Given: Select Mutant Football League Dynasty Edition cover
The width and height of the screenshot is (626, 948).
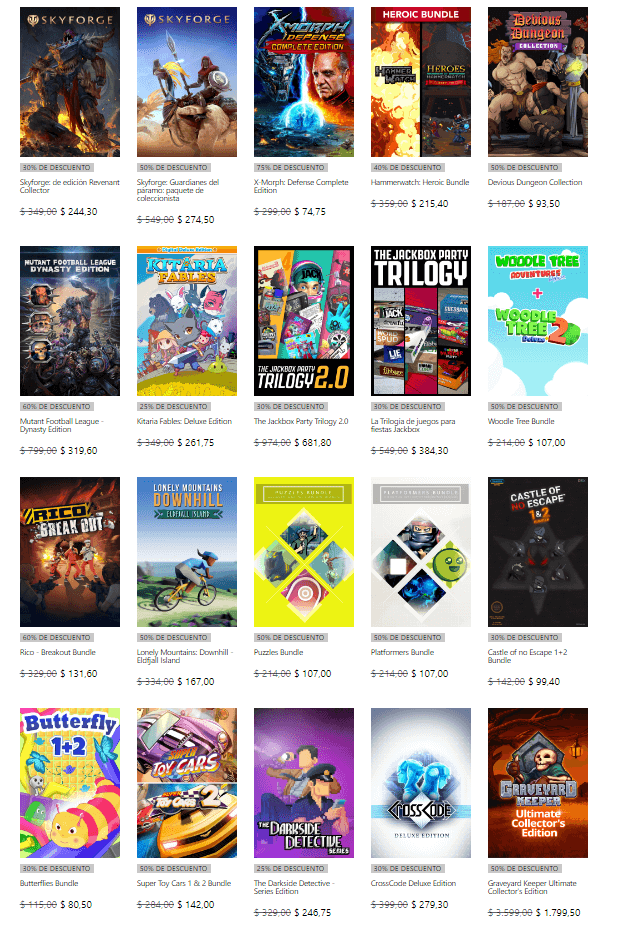Looking at the screenshot, I should [x=70, y=321].
